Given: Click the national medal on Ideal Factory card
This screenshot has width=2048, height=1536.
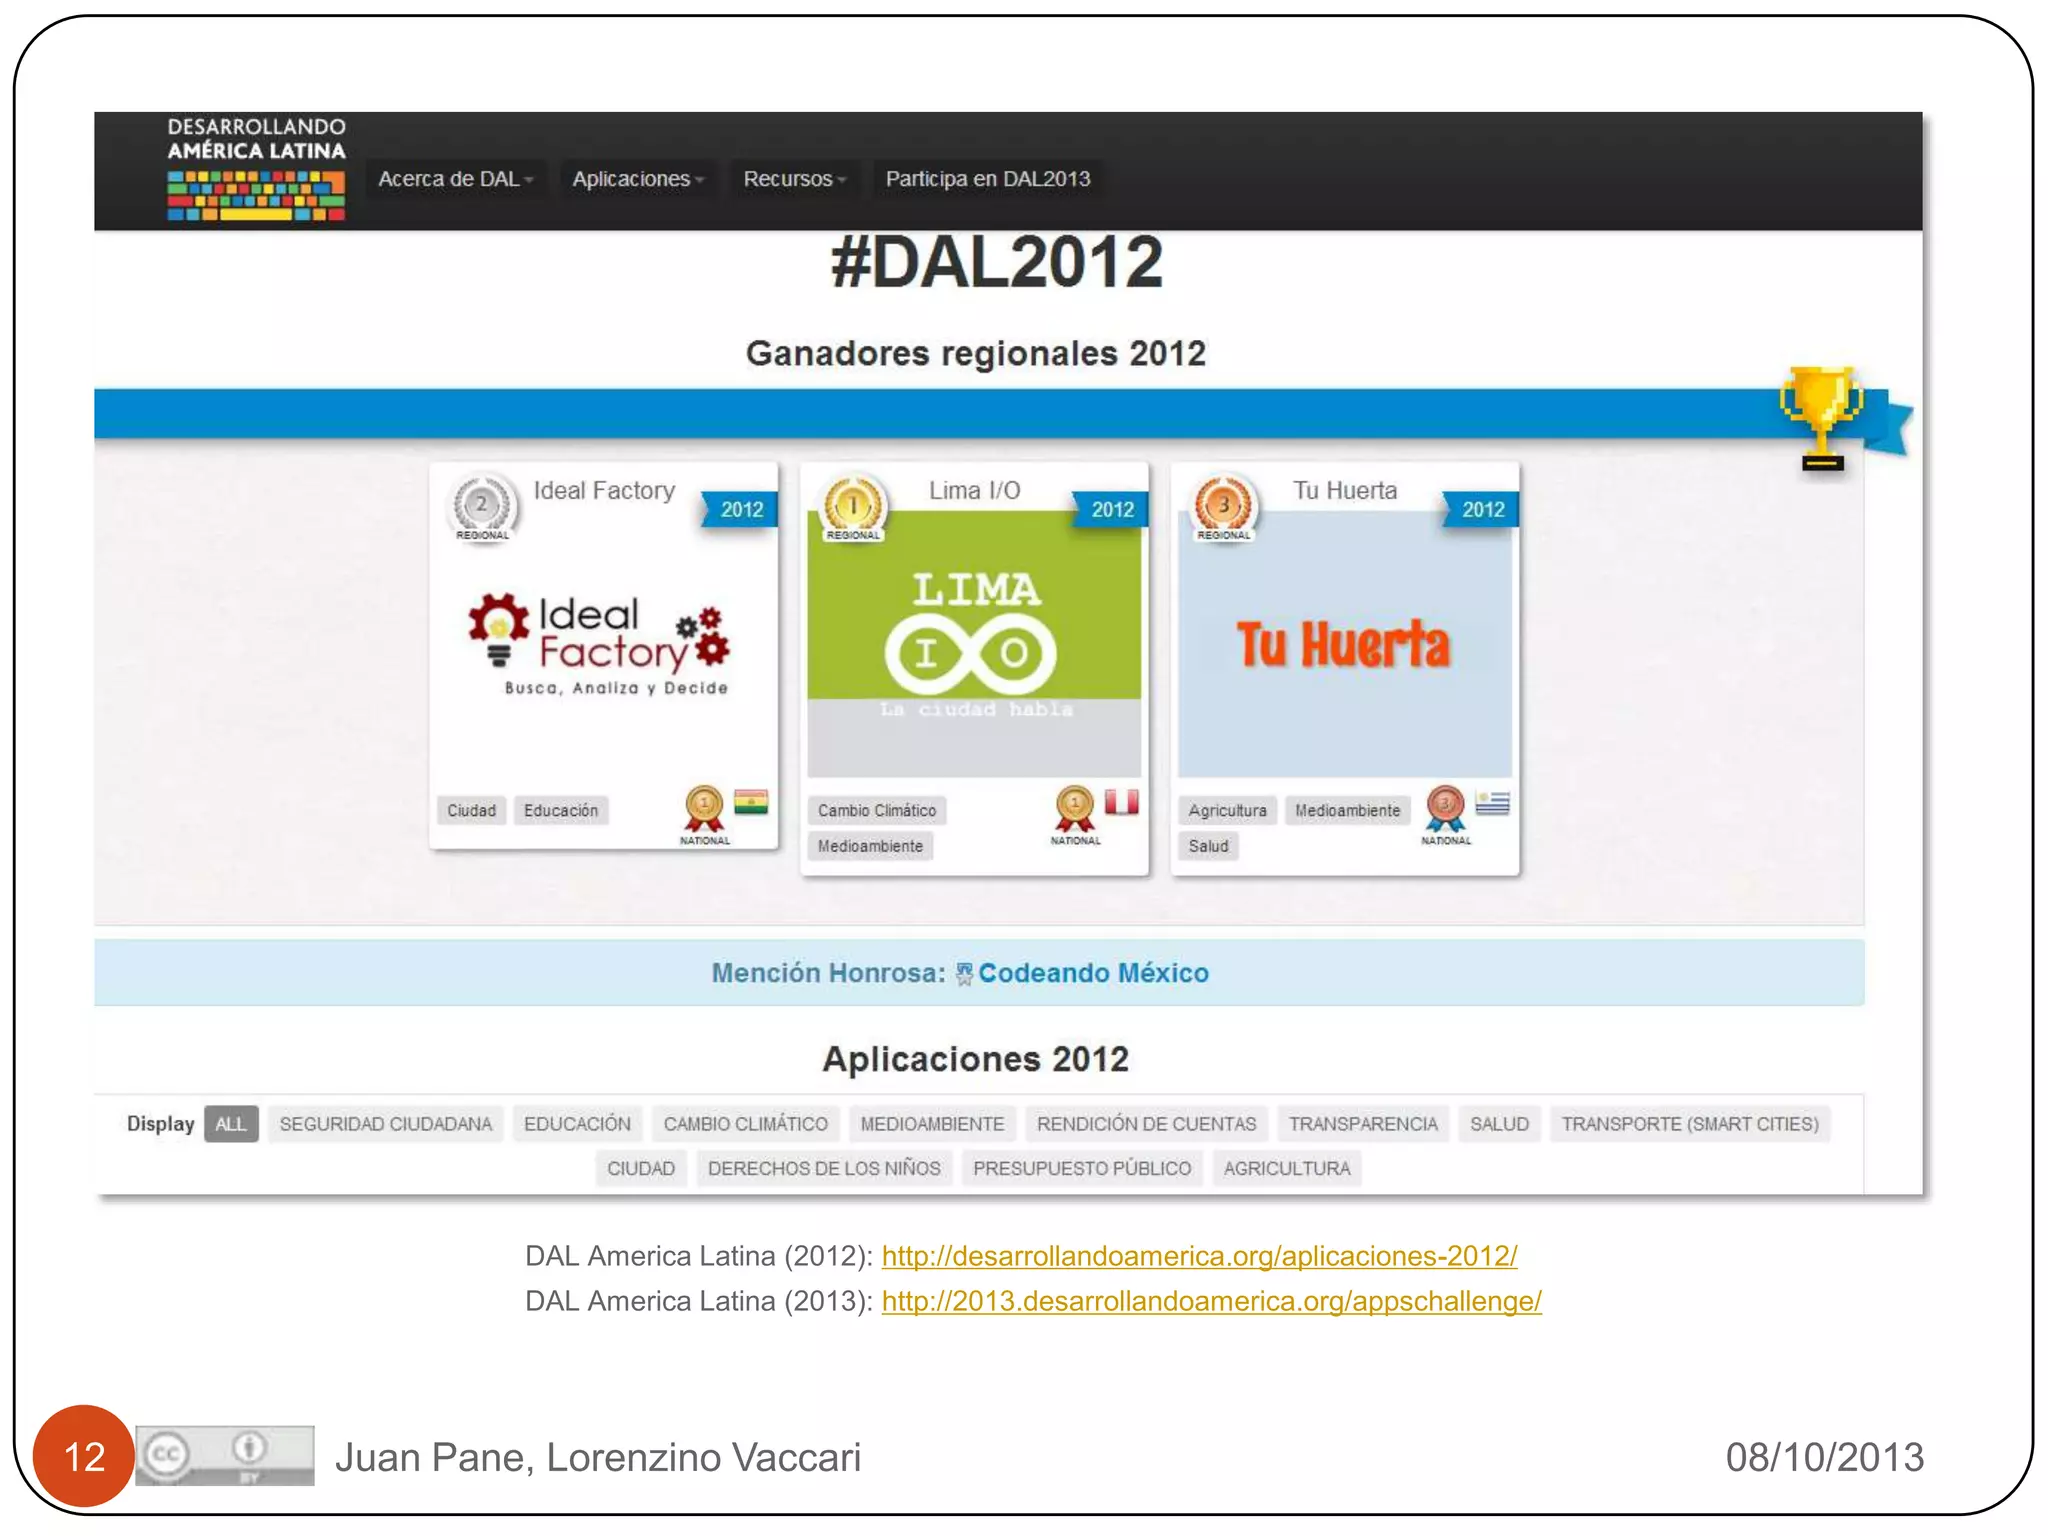Looking at the screenshot, I should [704, 814].
